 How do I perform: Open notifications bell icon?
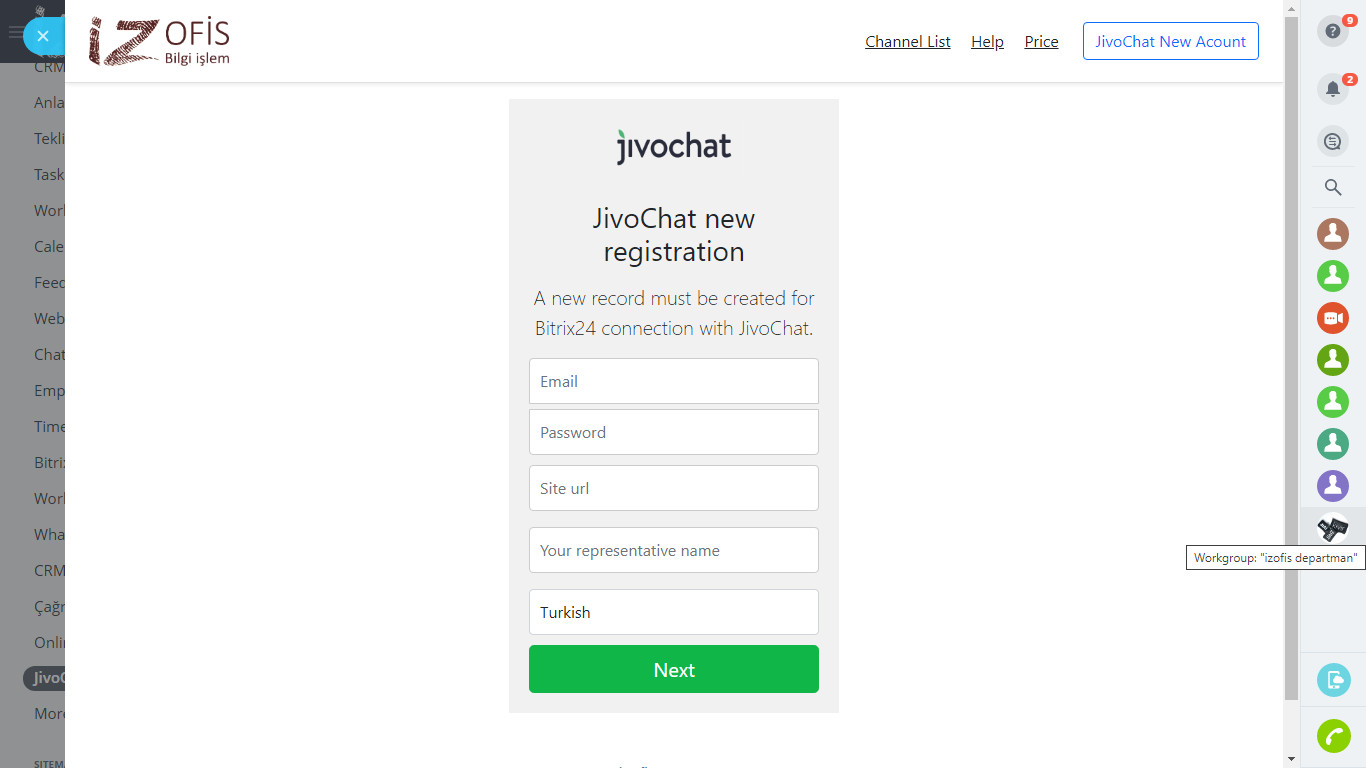click(1332, 89)
